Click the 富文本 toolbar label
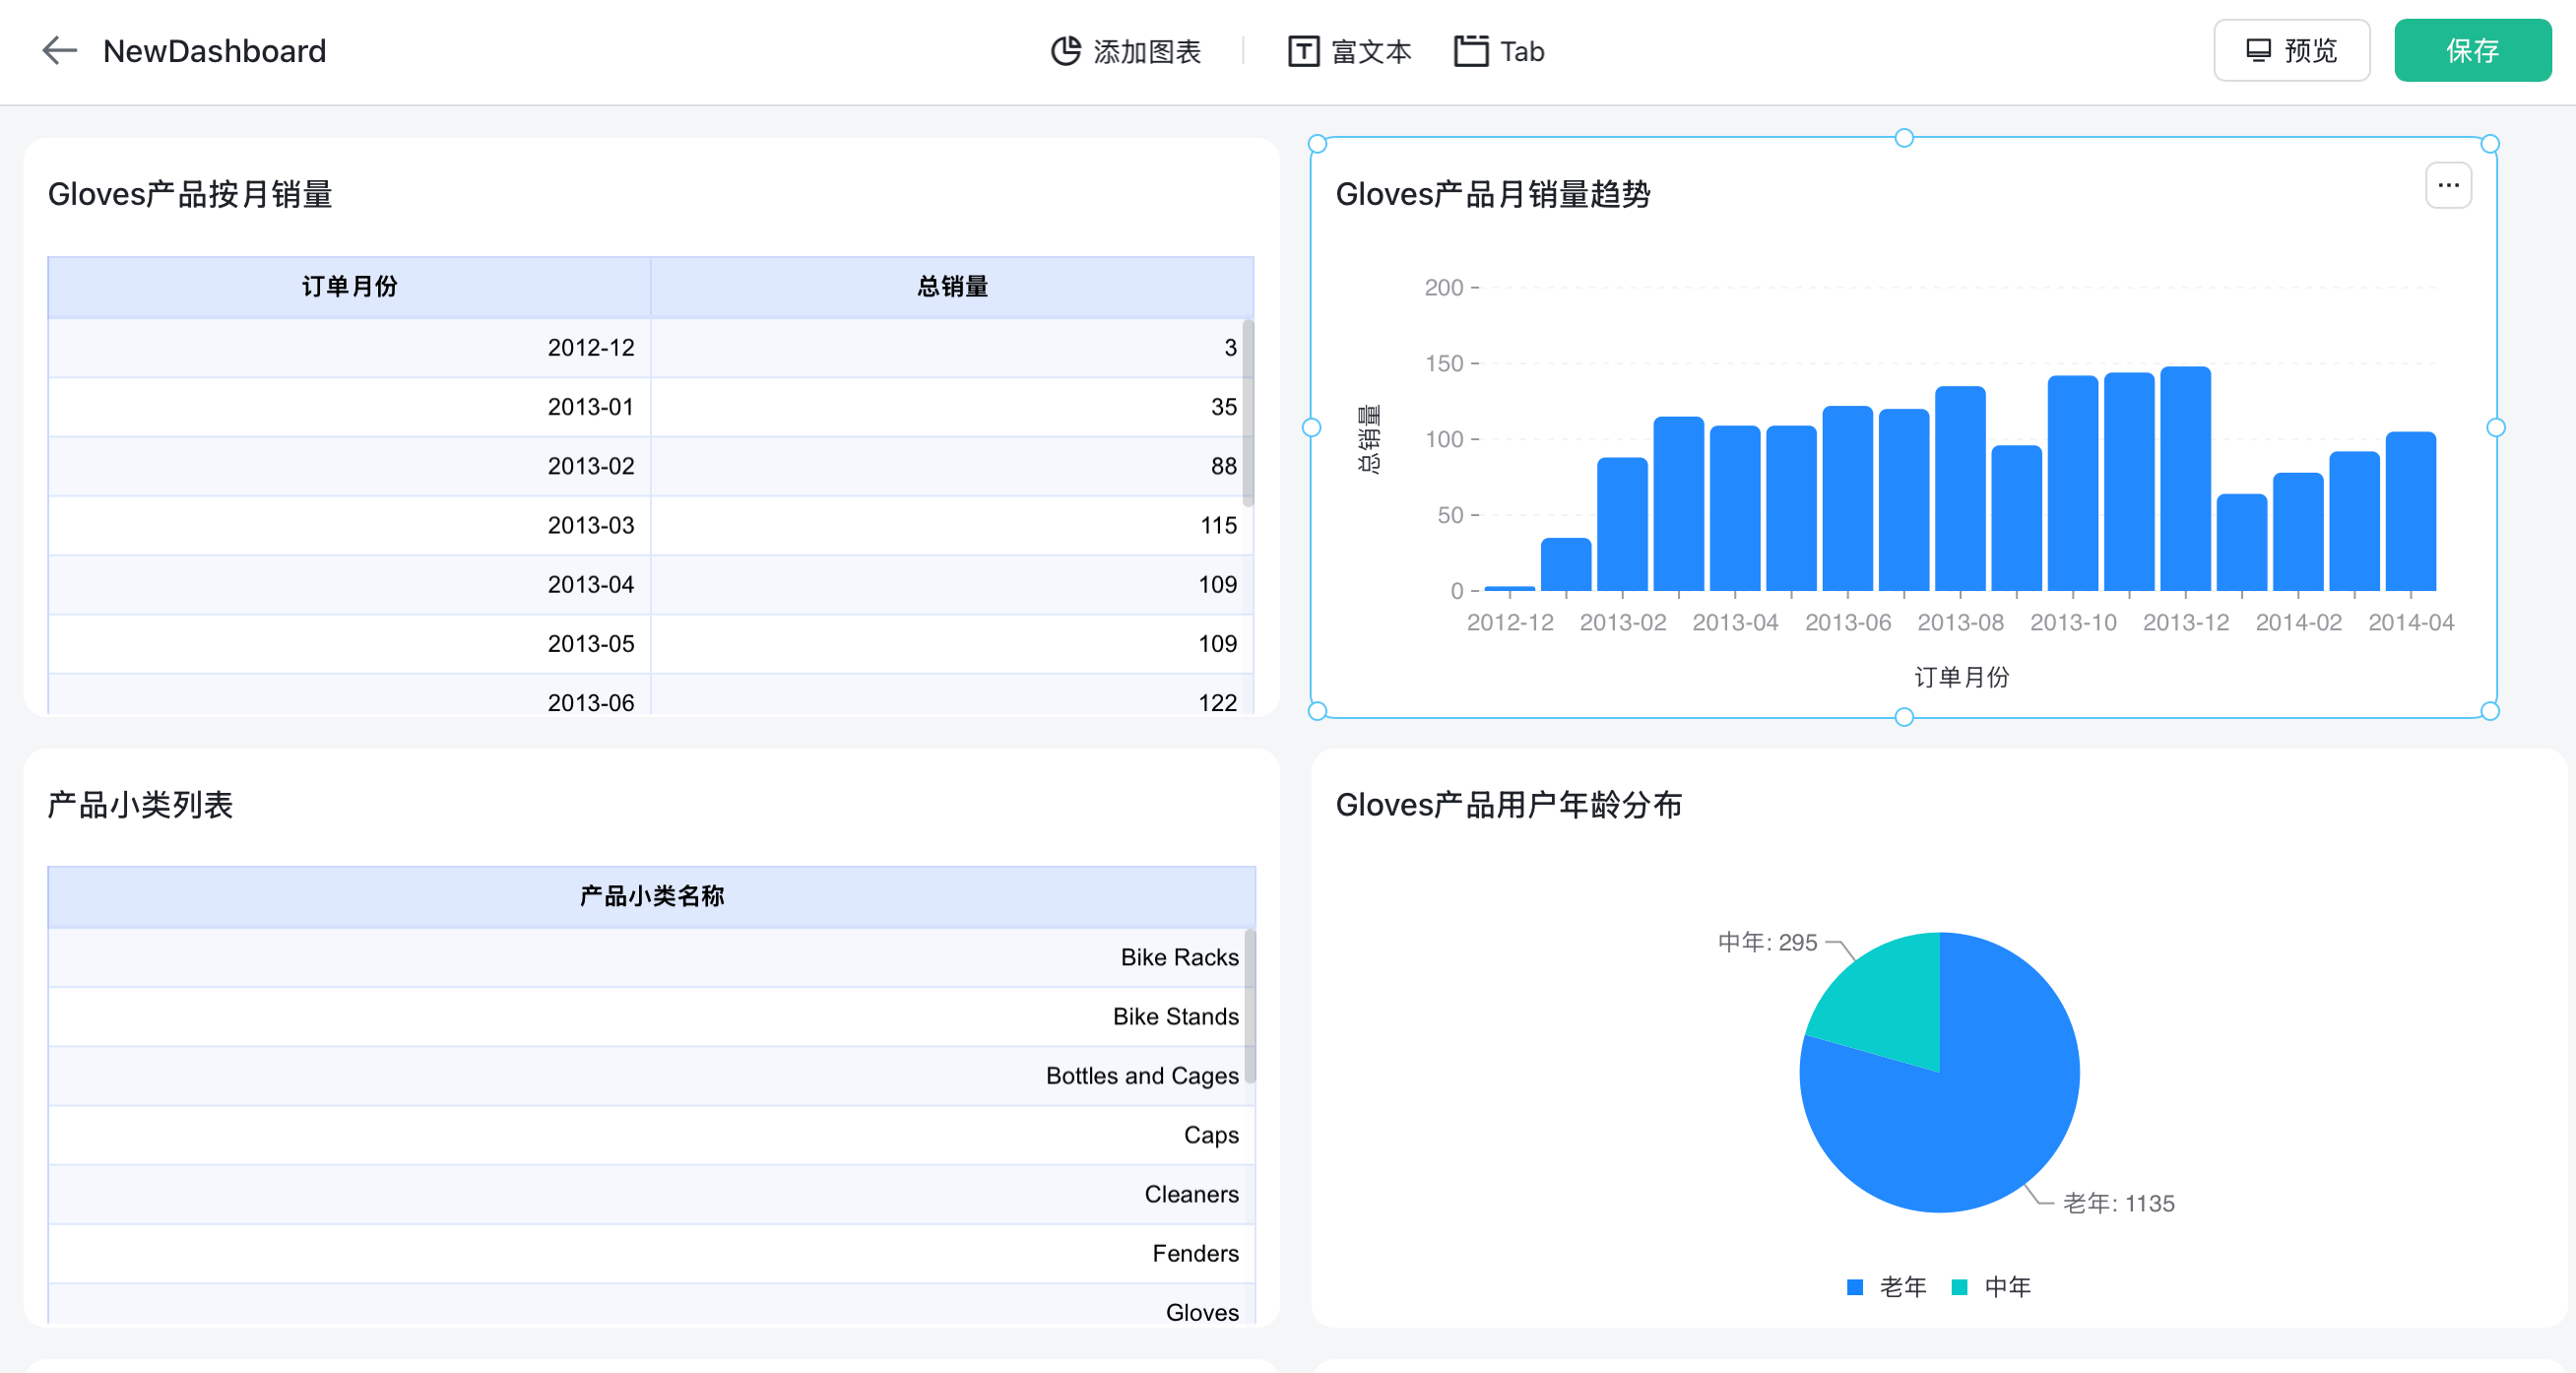The width and height of the screenshot is (2576, 1373). pos(1370,51)
